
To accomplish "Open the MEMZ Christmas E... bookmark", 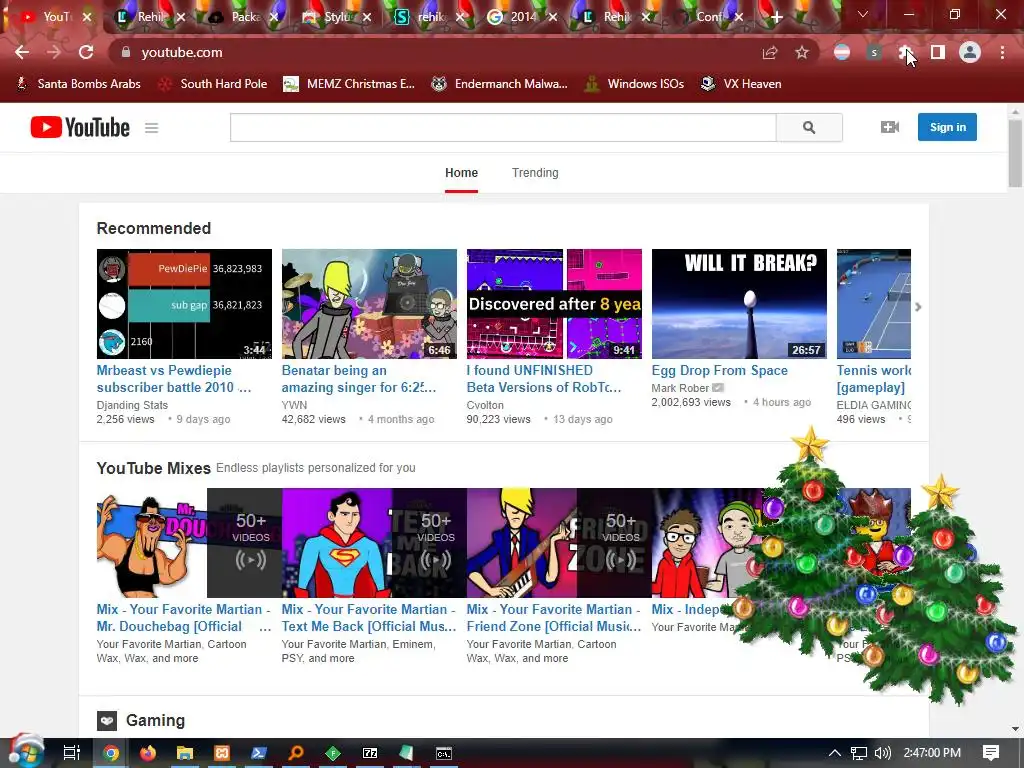I will [x=349, y=84].
